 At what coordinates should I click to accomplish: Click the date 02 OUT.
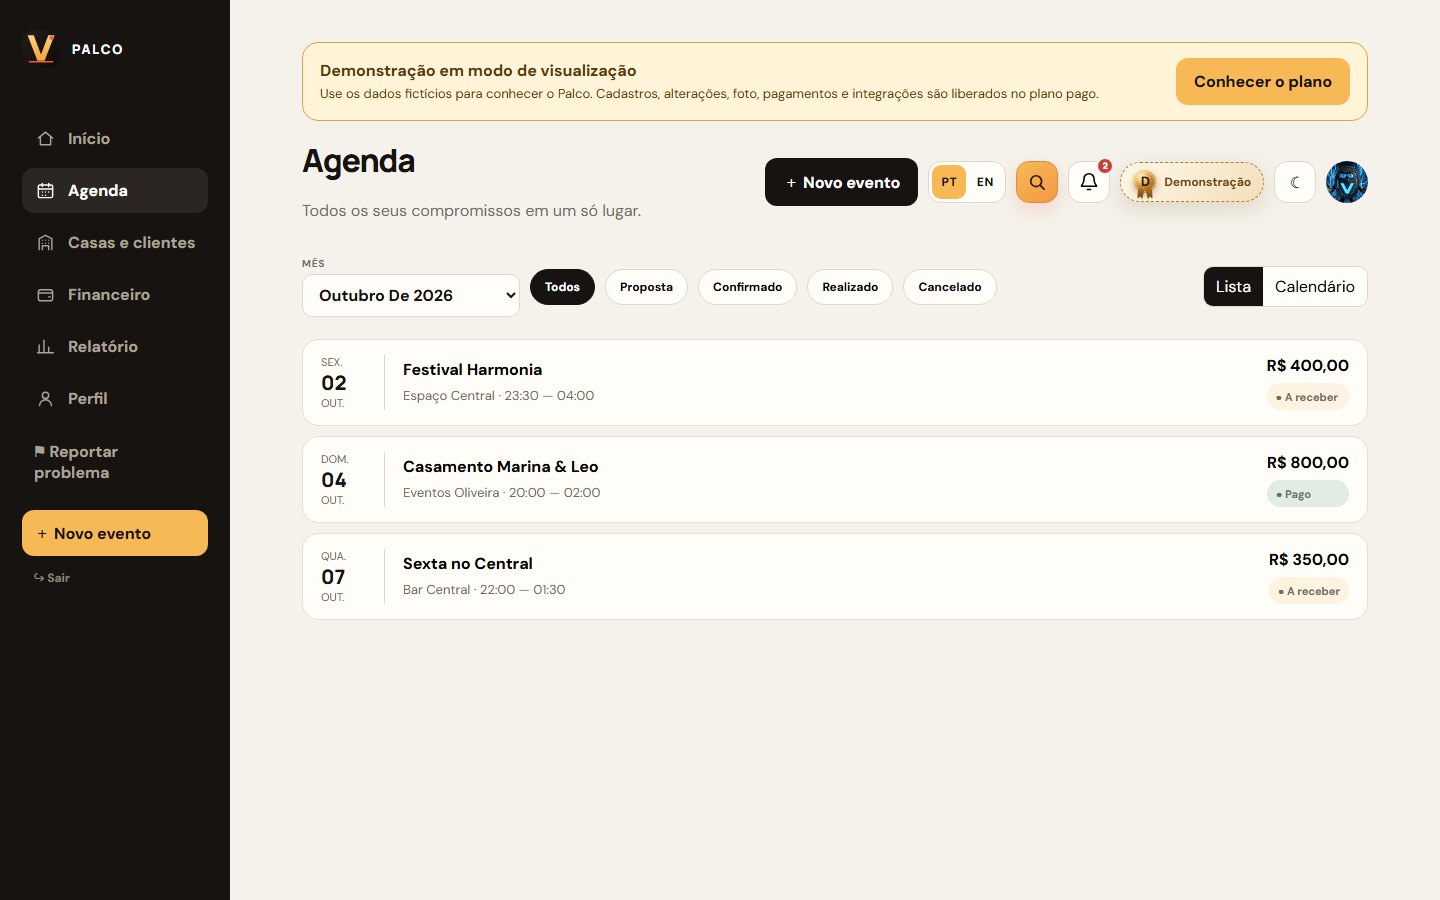(x=334, y=383)
